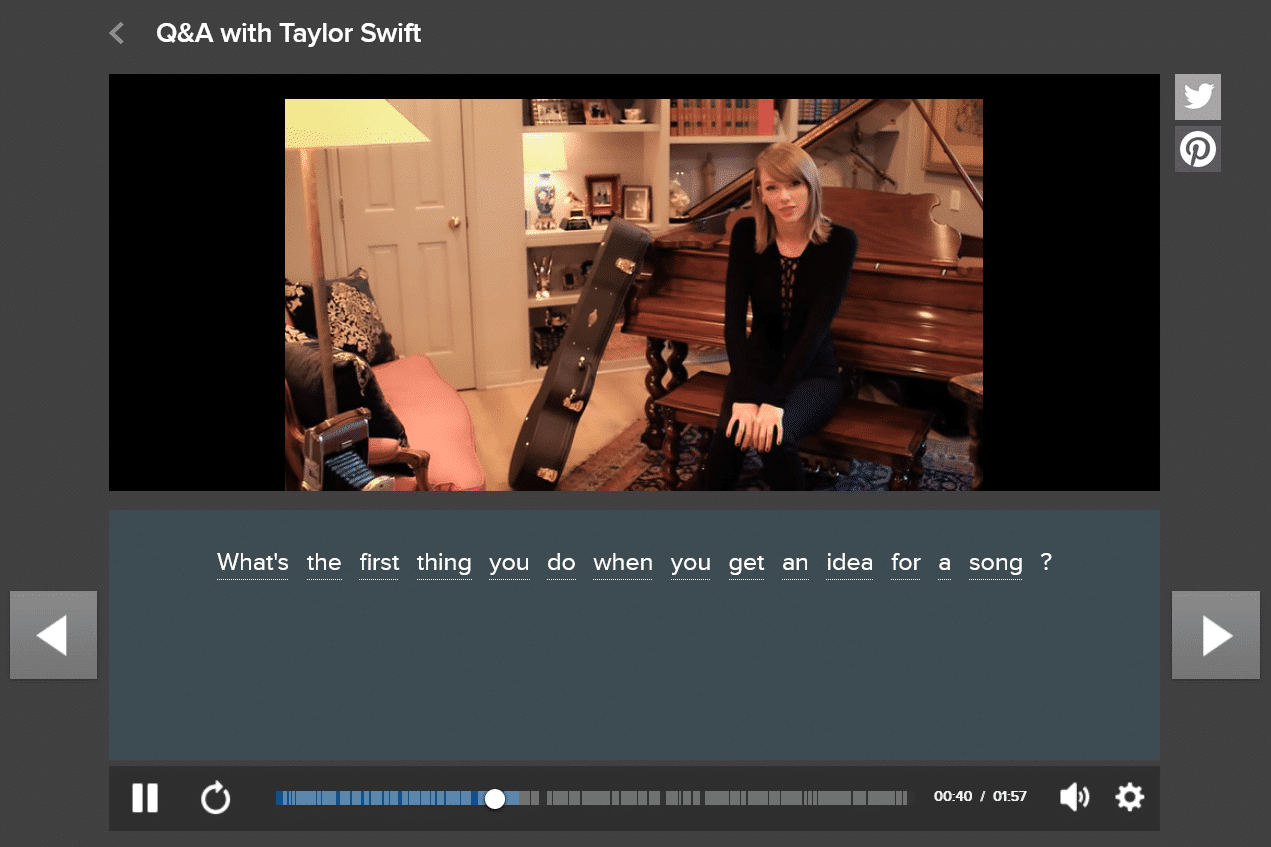Screen dimensions: 1271x847
Task: Pin the video on Pinterest
Action: tap(1197, 149)
